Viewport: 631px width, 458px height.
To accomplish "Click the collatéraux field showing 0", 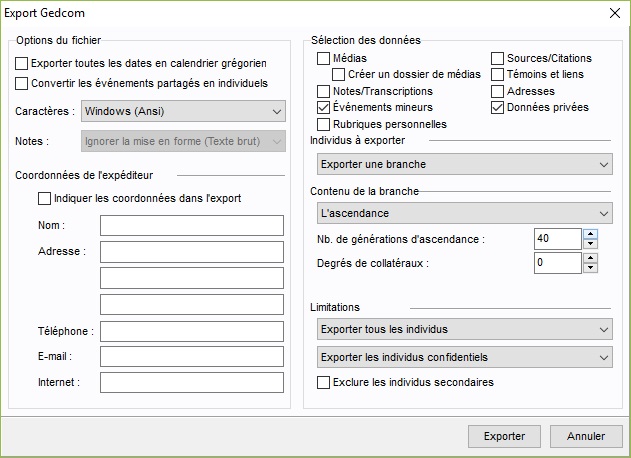I will [x=558, y=263].
